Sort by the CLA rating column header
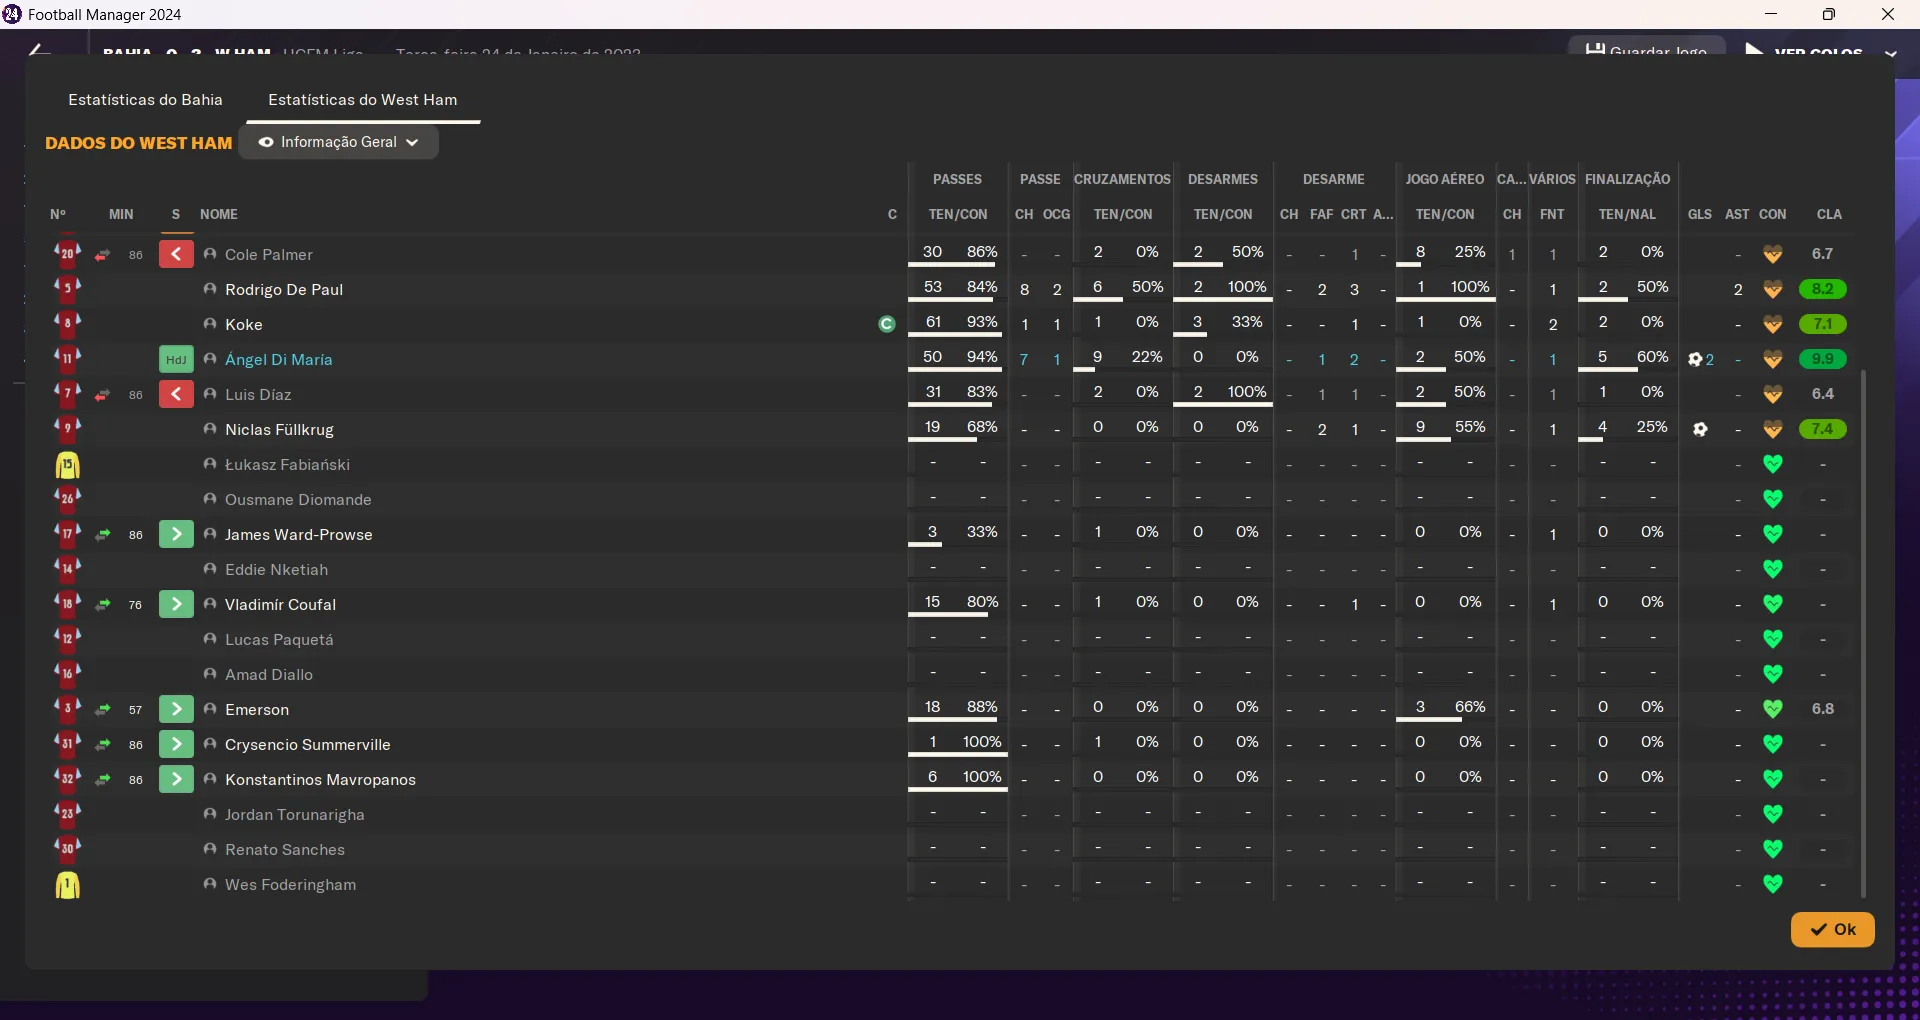1920x1020 pixels. pos(1829,214)
